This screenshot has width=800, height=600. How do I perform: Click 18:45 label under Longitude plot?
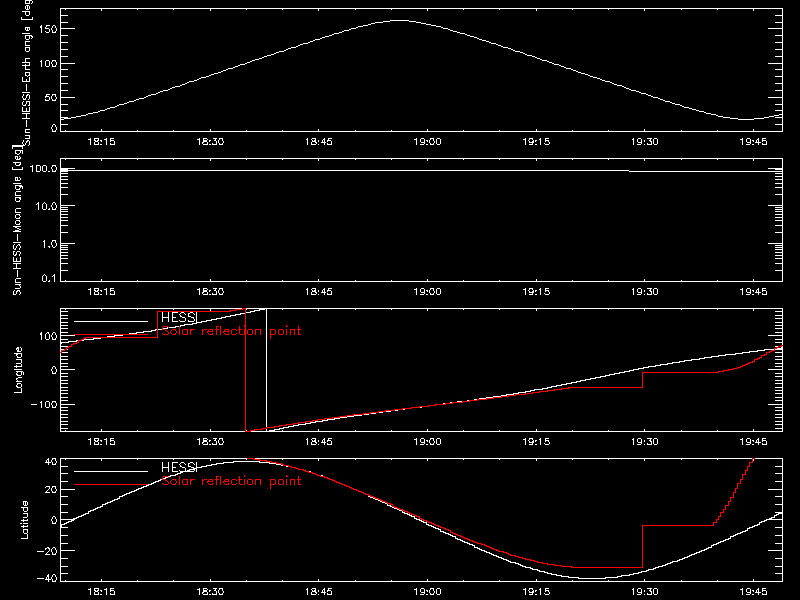(319, 441)
